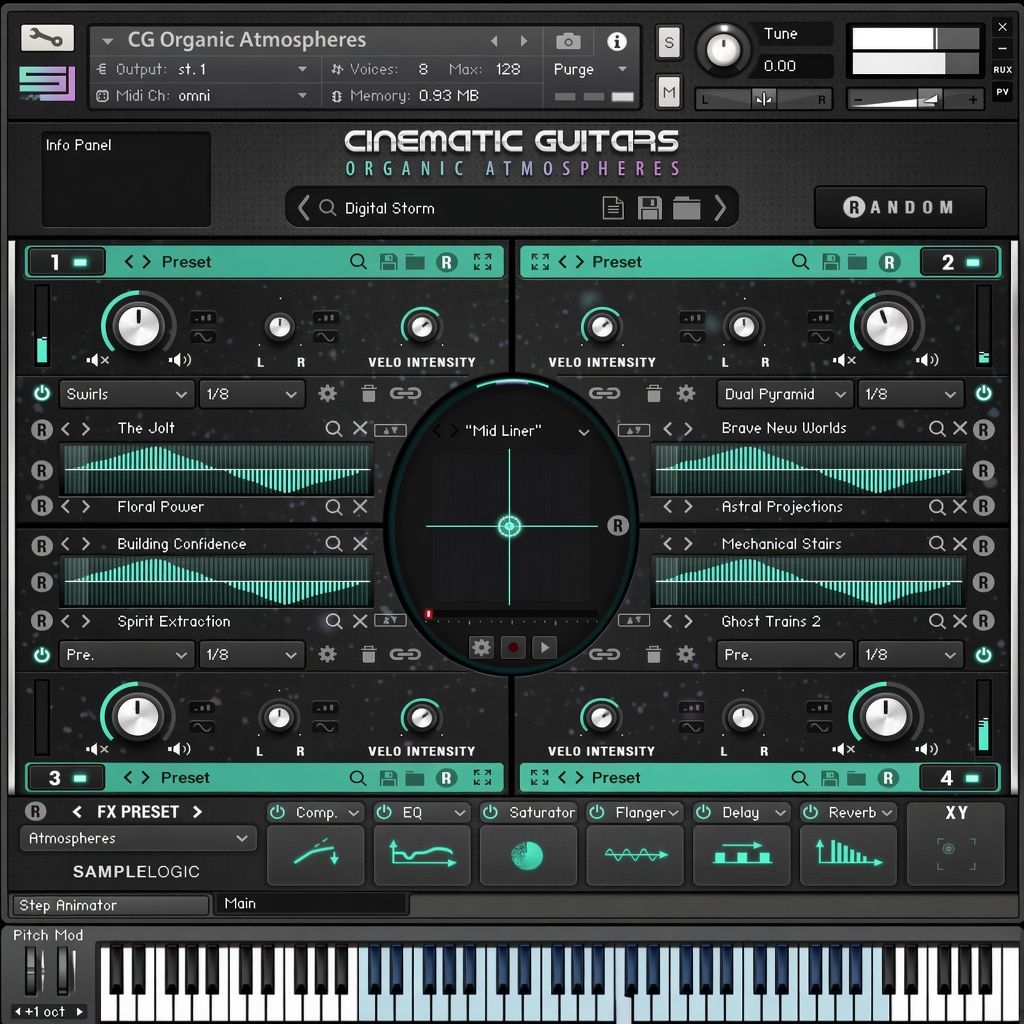Toggle Flanger effect power
This screenshot has height=1024, width=1024.
(597, 812)
